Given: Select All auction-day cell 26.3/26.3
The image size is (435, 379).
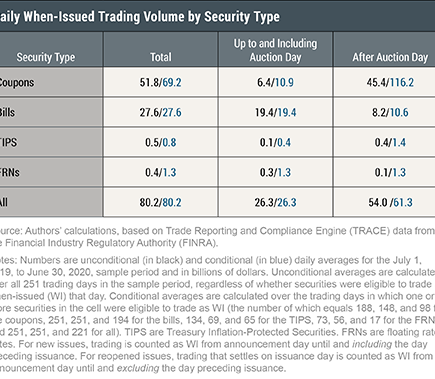Looking at the screenshot, I should click(x=275, y=202).
